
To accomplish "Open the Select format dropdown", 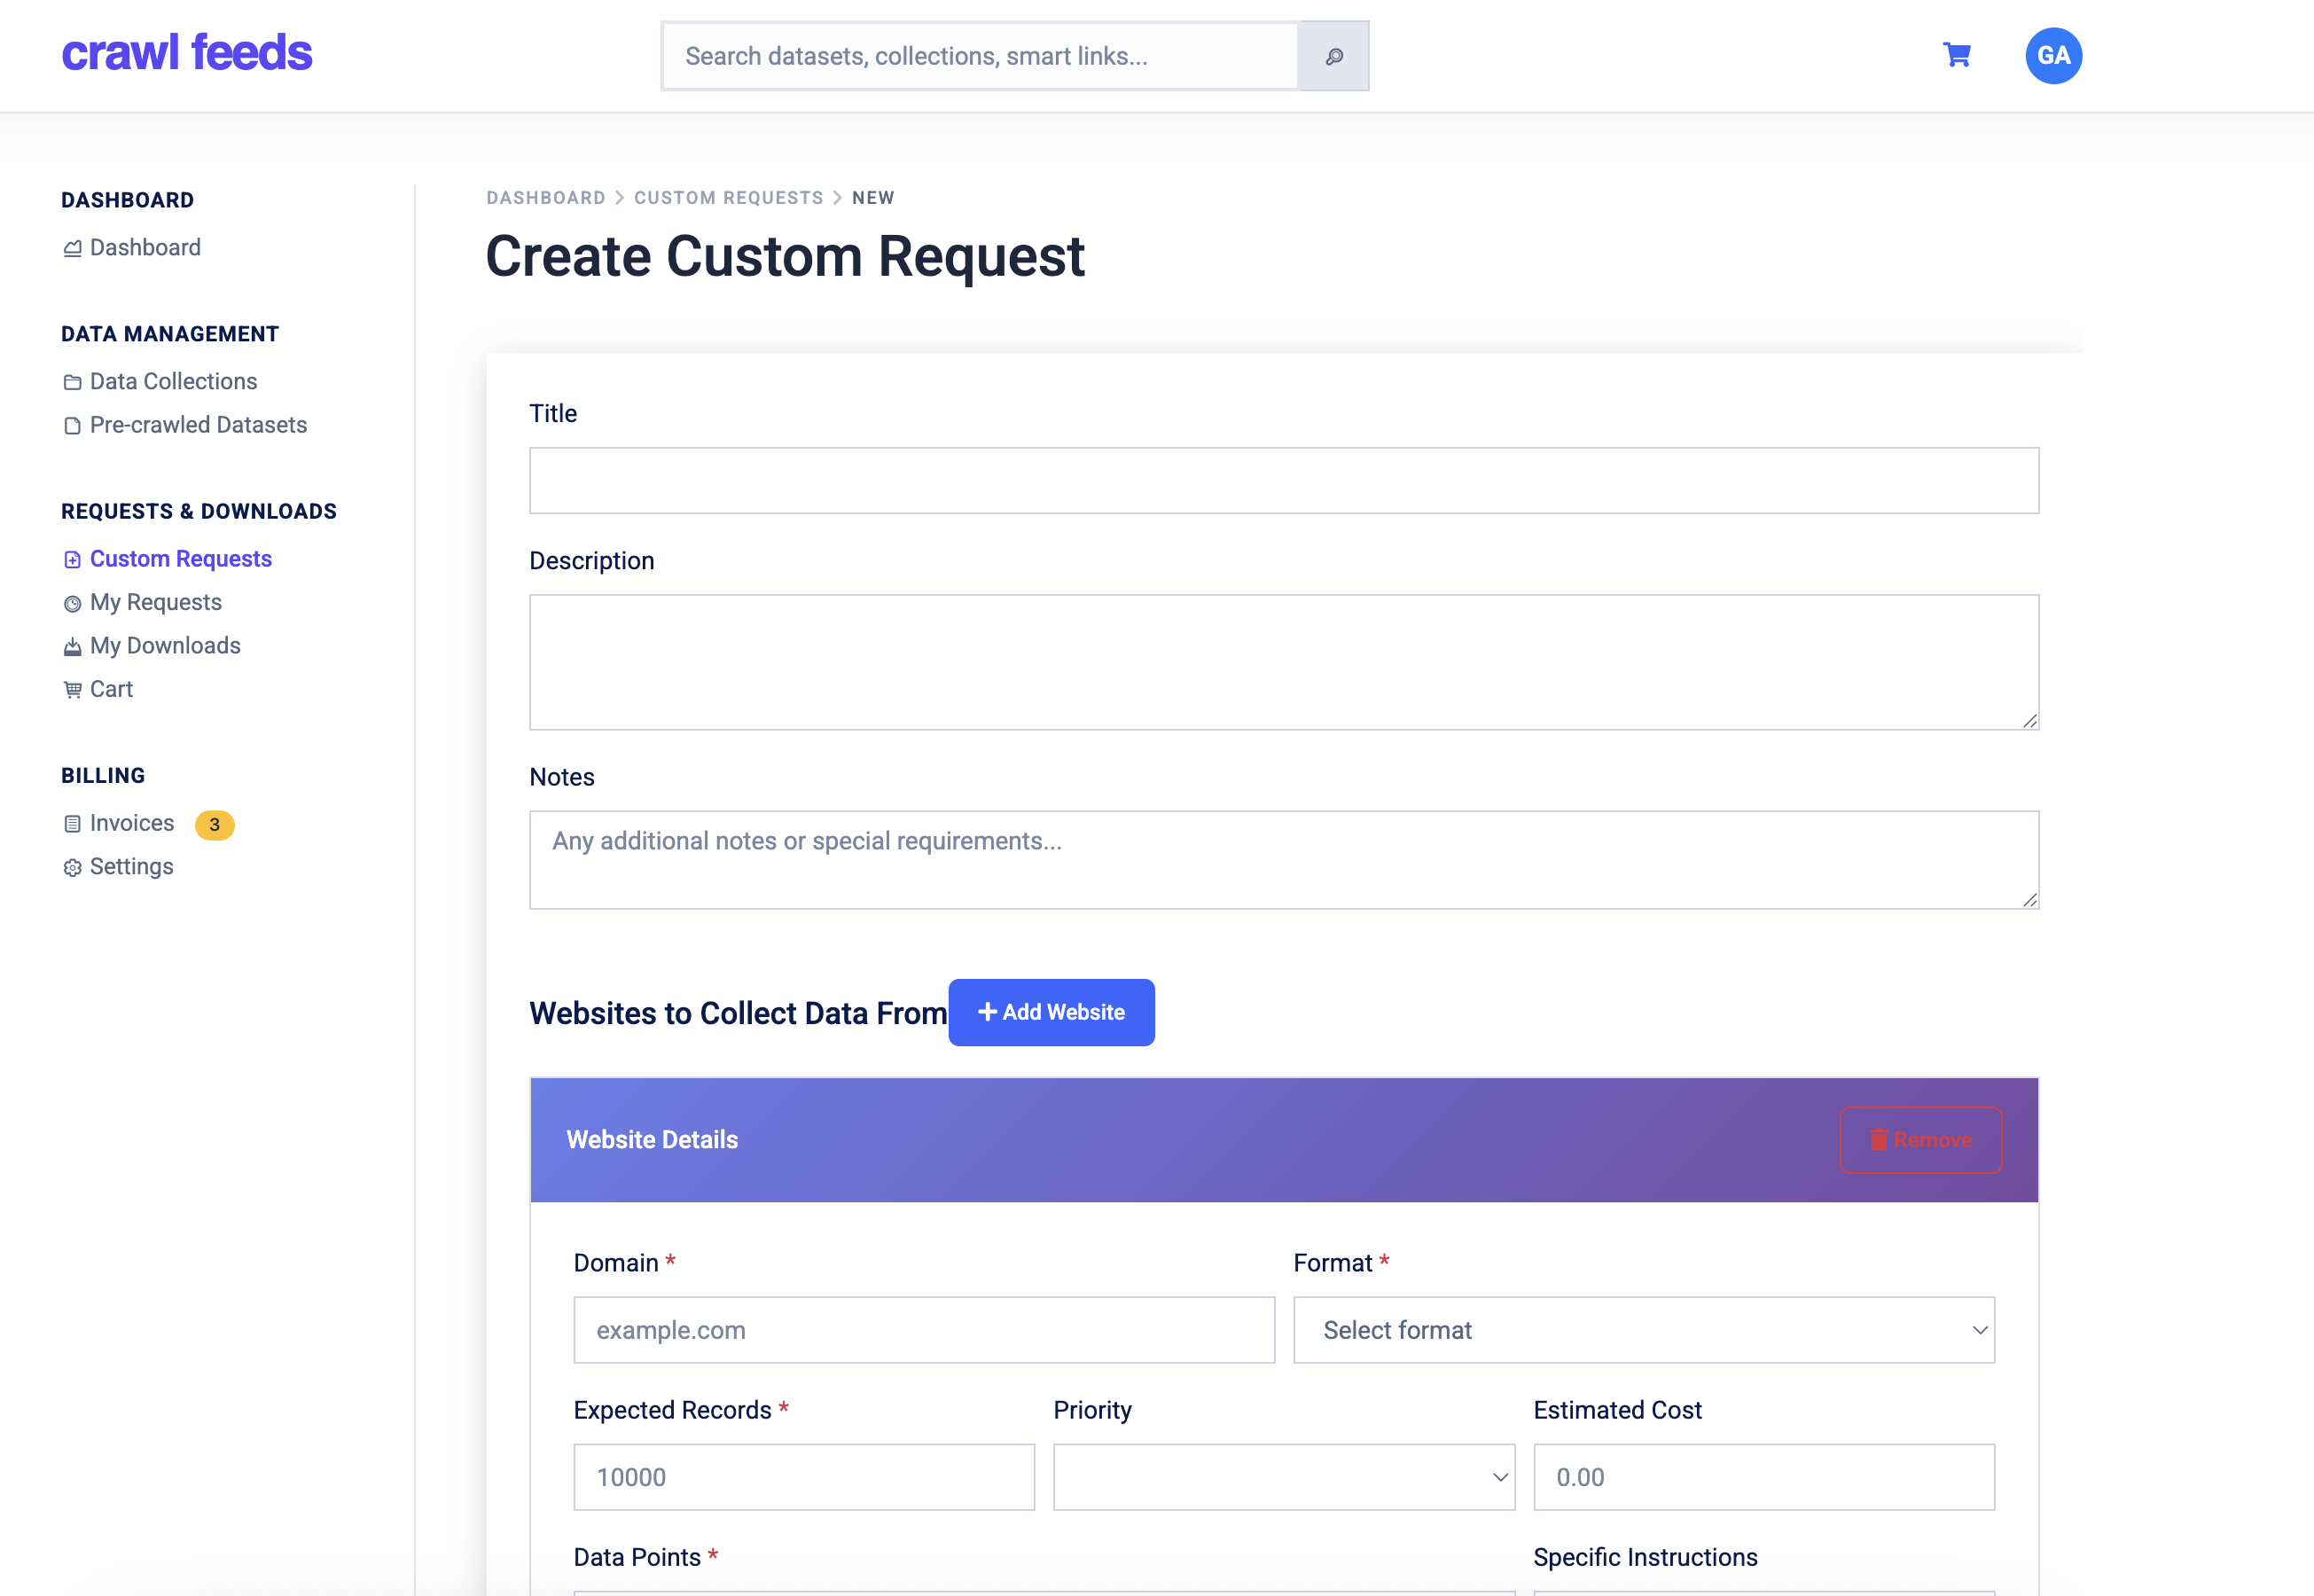I will [x=1643, y=1330].
